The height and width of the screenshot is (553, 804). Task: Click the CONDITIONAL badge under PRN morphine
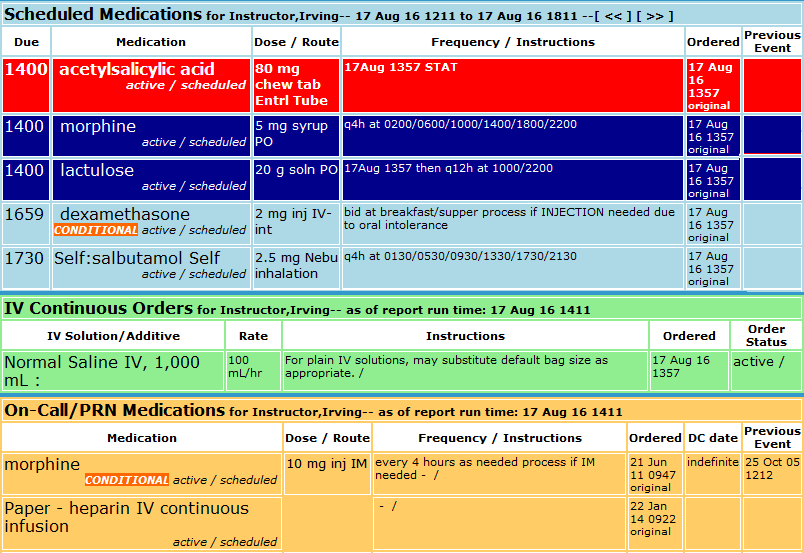(x=127, y=480)
